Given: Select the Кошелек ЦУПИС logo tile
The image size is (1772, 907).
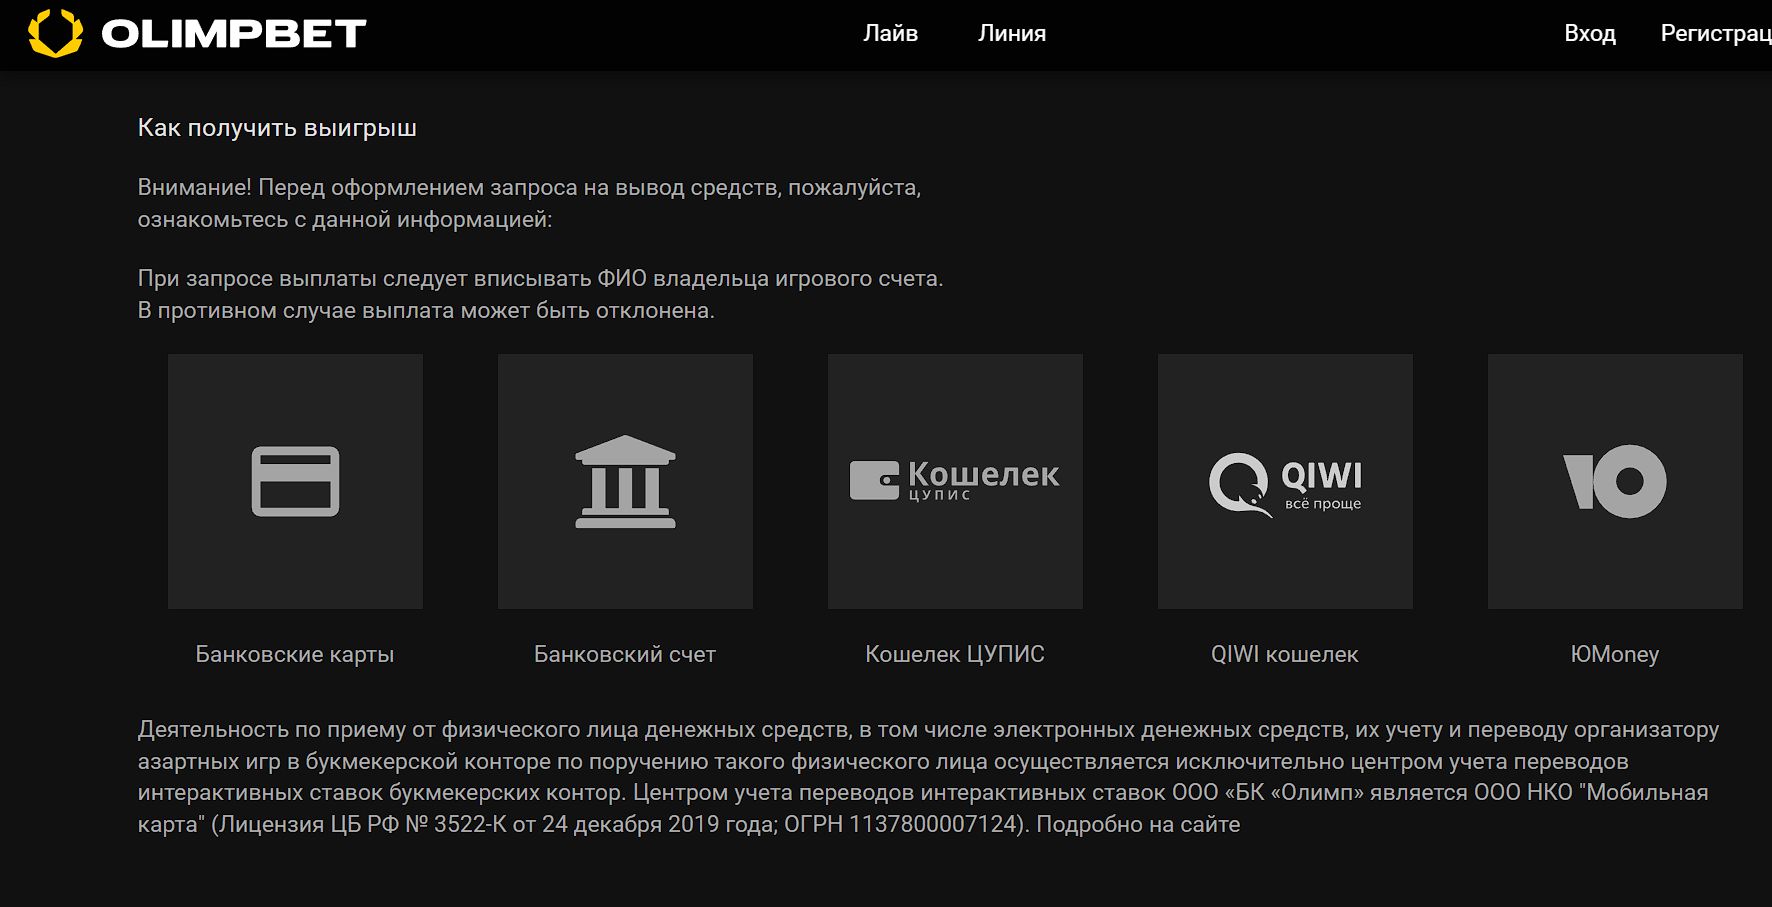Looking at the screenshot, I should click(x=955, y=481).
